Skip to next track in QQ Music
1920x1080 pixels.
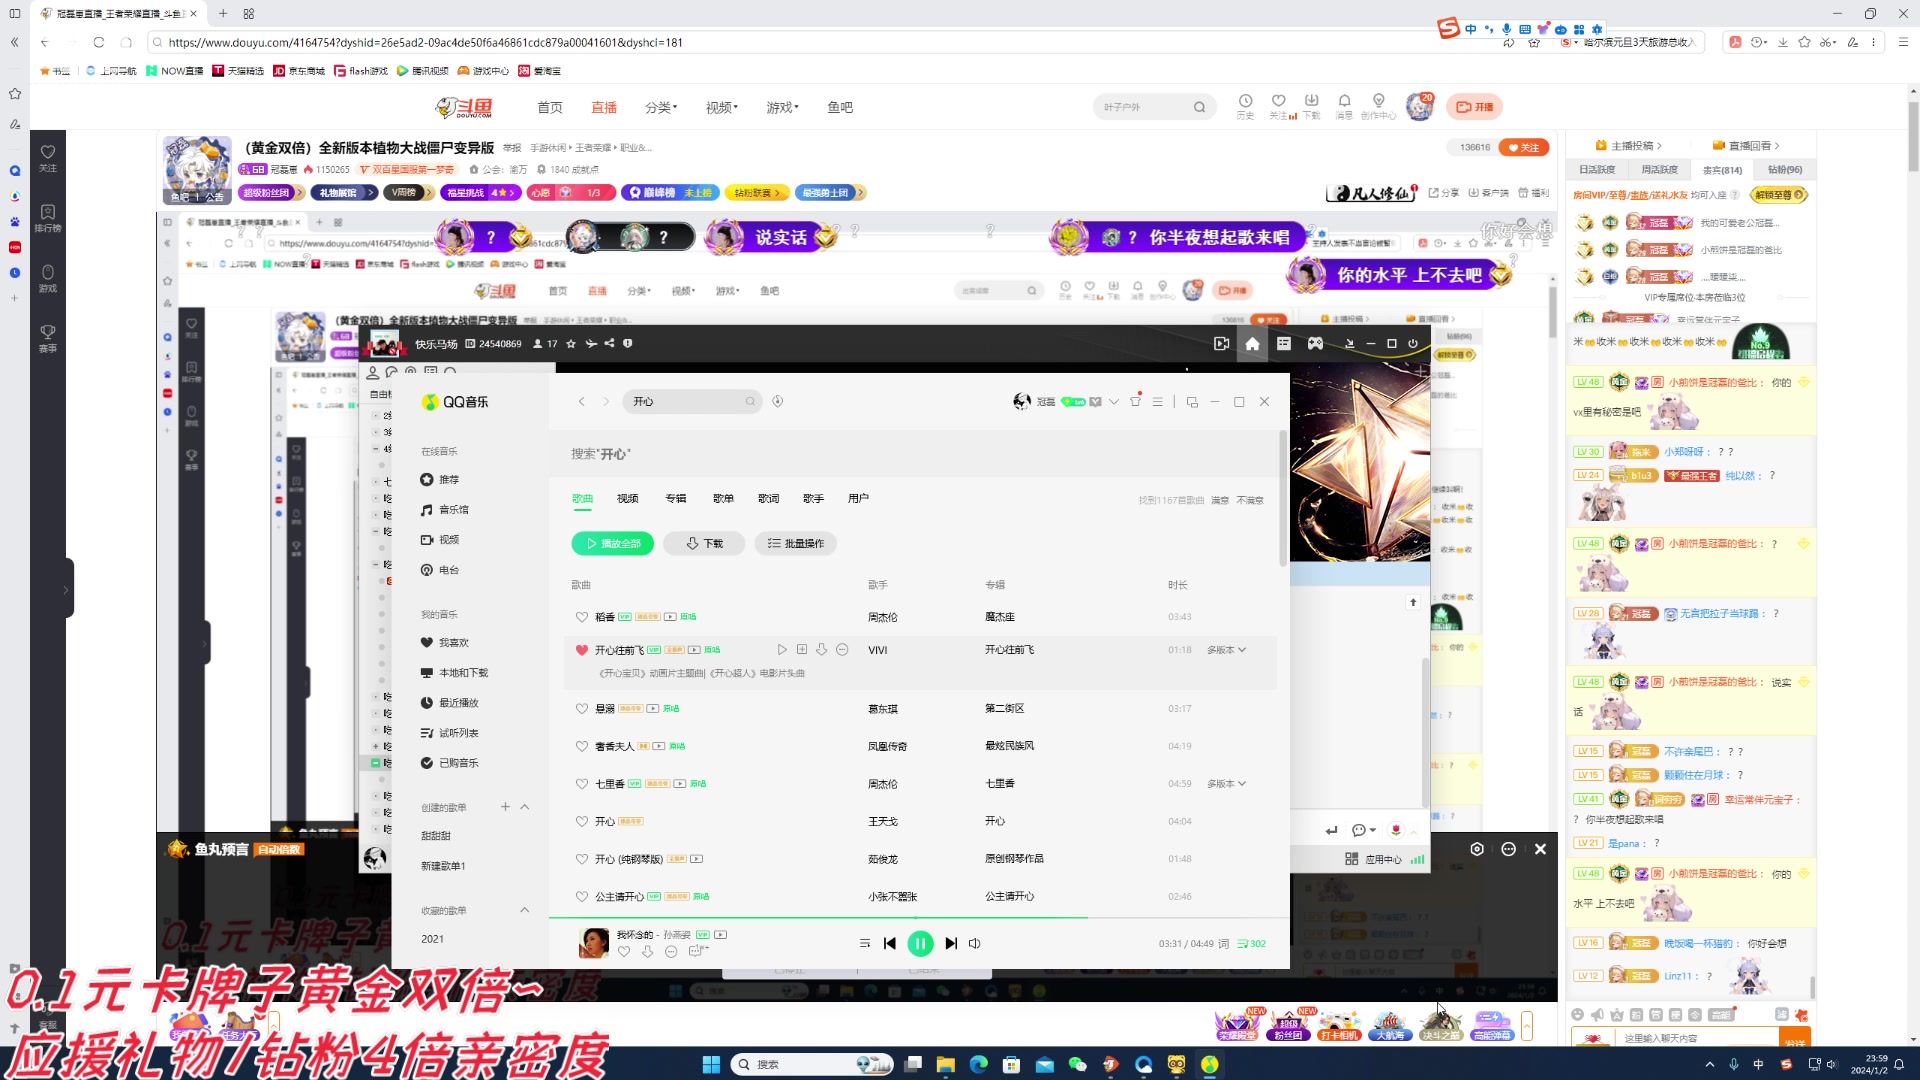(x=951, y=943)
